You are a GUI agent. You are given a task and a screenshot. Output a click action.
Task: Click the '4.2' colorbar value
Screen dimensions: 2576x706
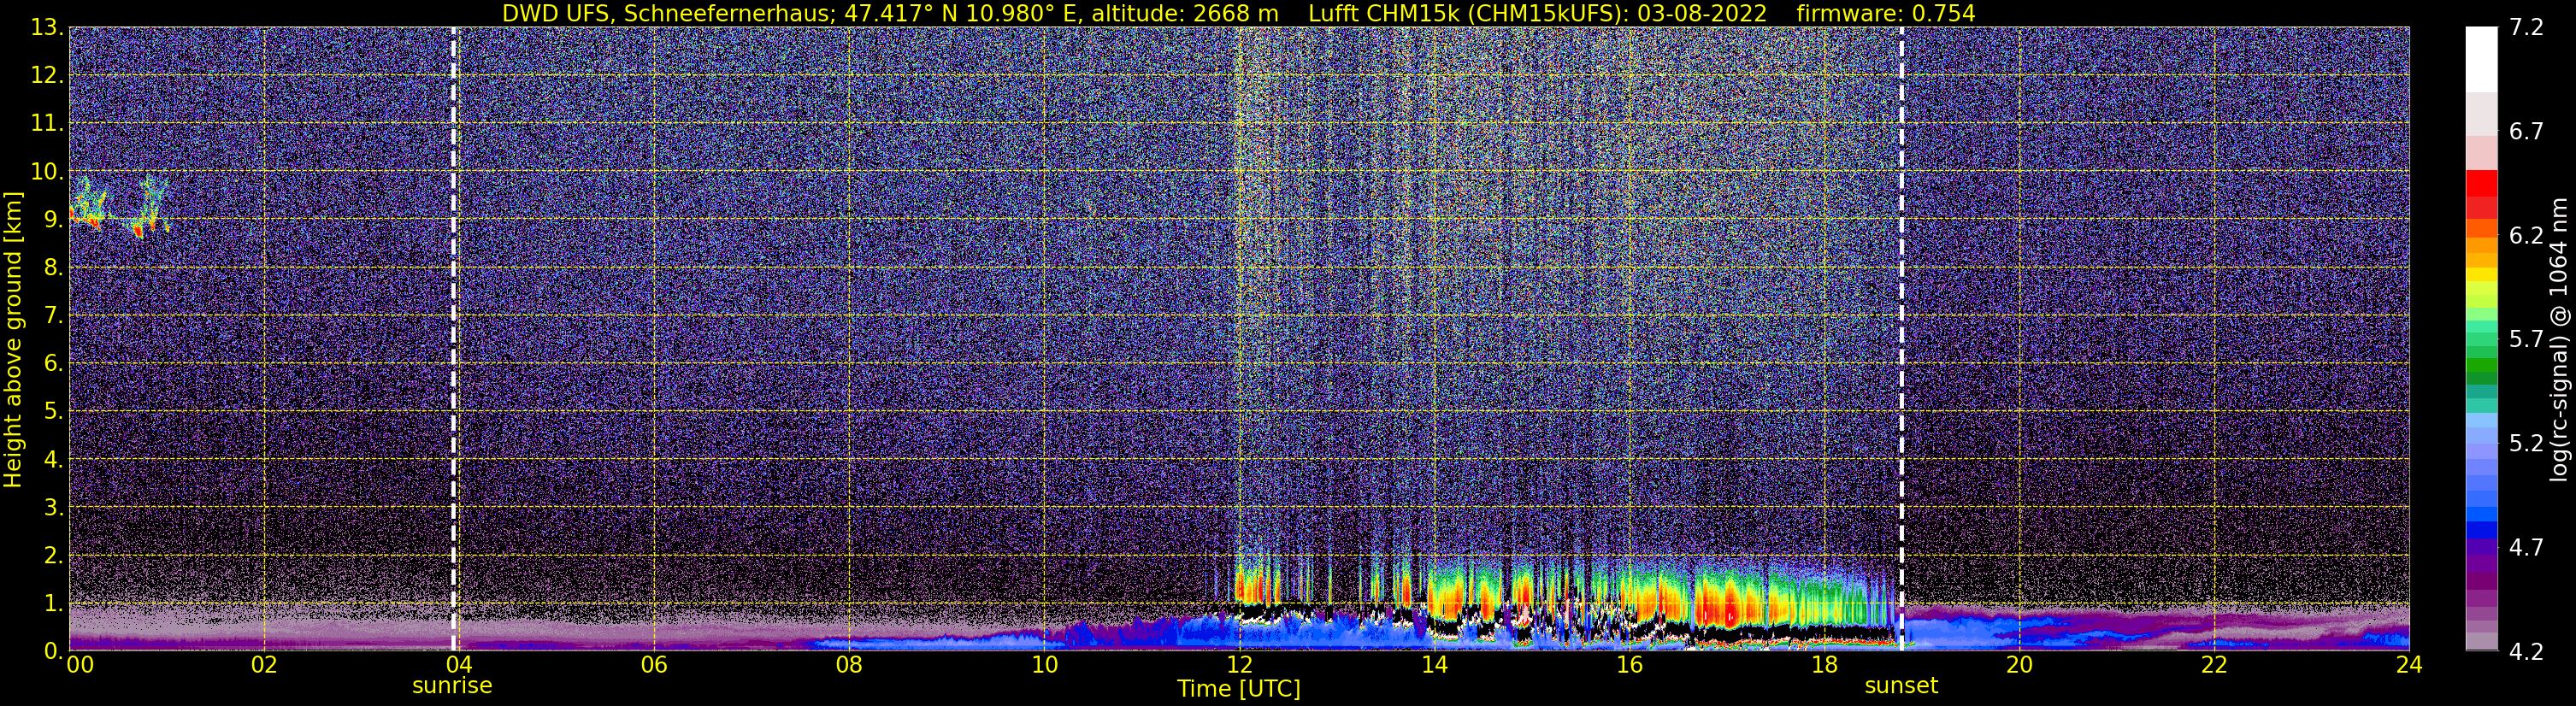[x=2526, y=651]
